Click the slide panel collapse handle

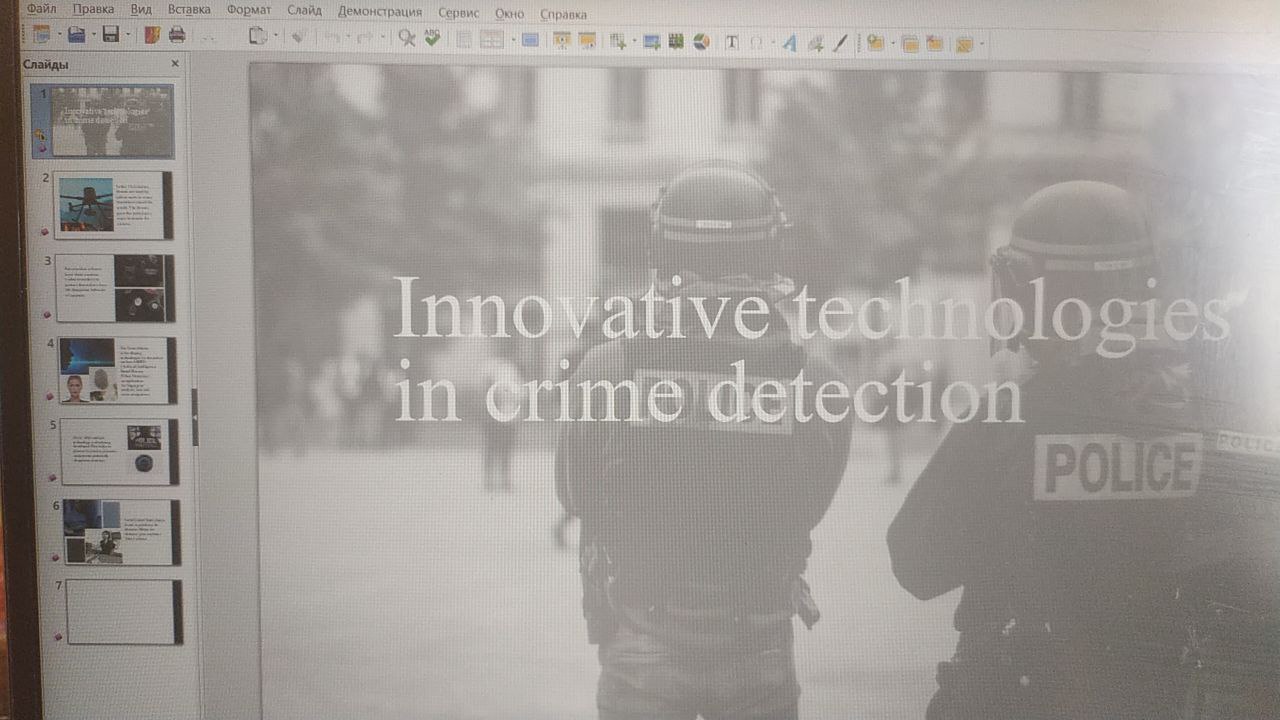pyautogui.click(x=195, y=417)
